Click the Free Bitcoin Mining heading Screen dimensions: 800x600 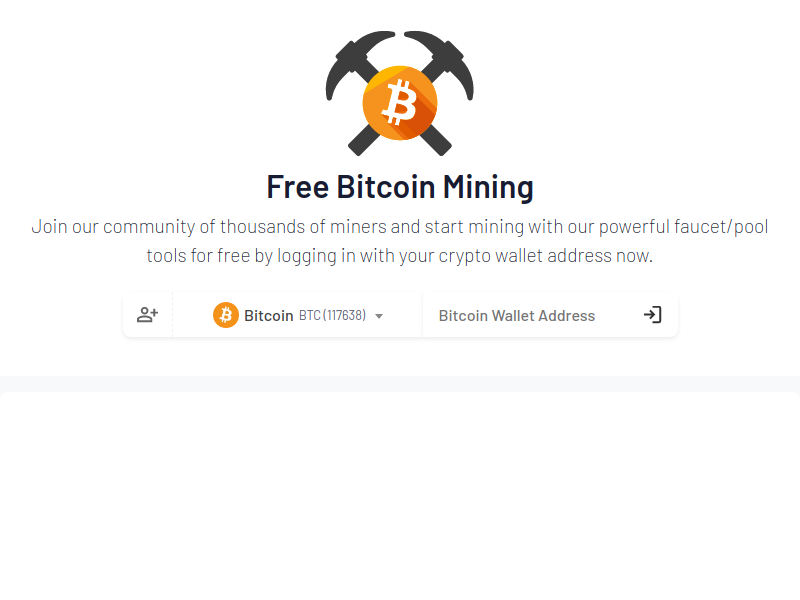[x=400, y=187]
